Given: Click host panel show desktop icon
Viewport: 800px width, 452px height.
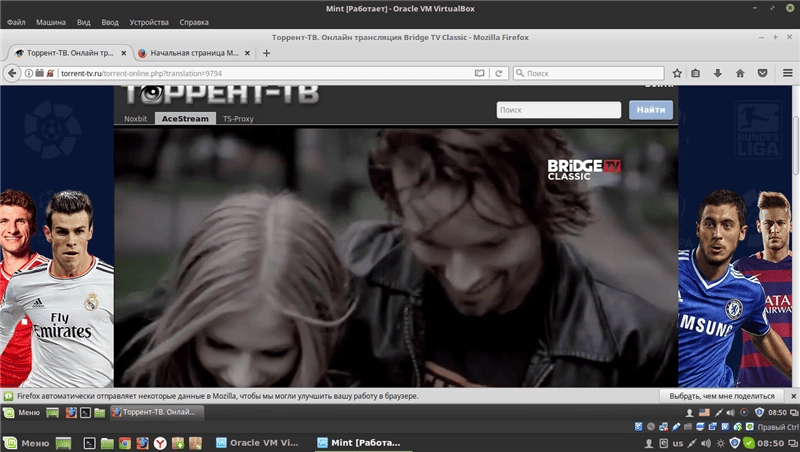Looking at the screenshot, I should 63,443.
